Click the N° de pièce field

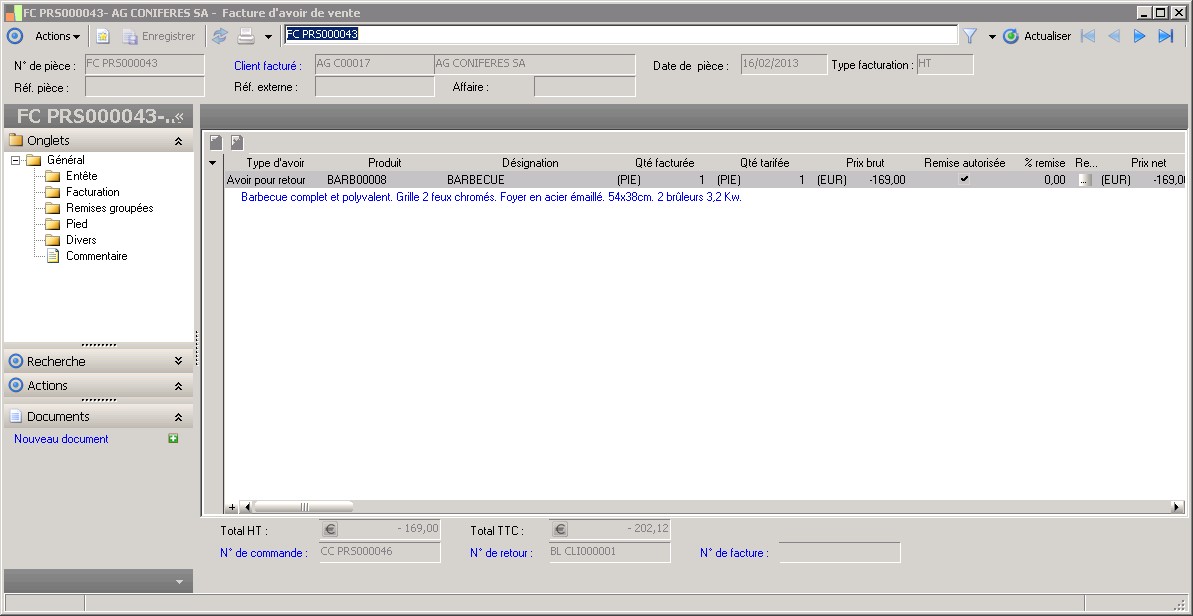[145, 65]
